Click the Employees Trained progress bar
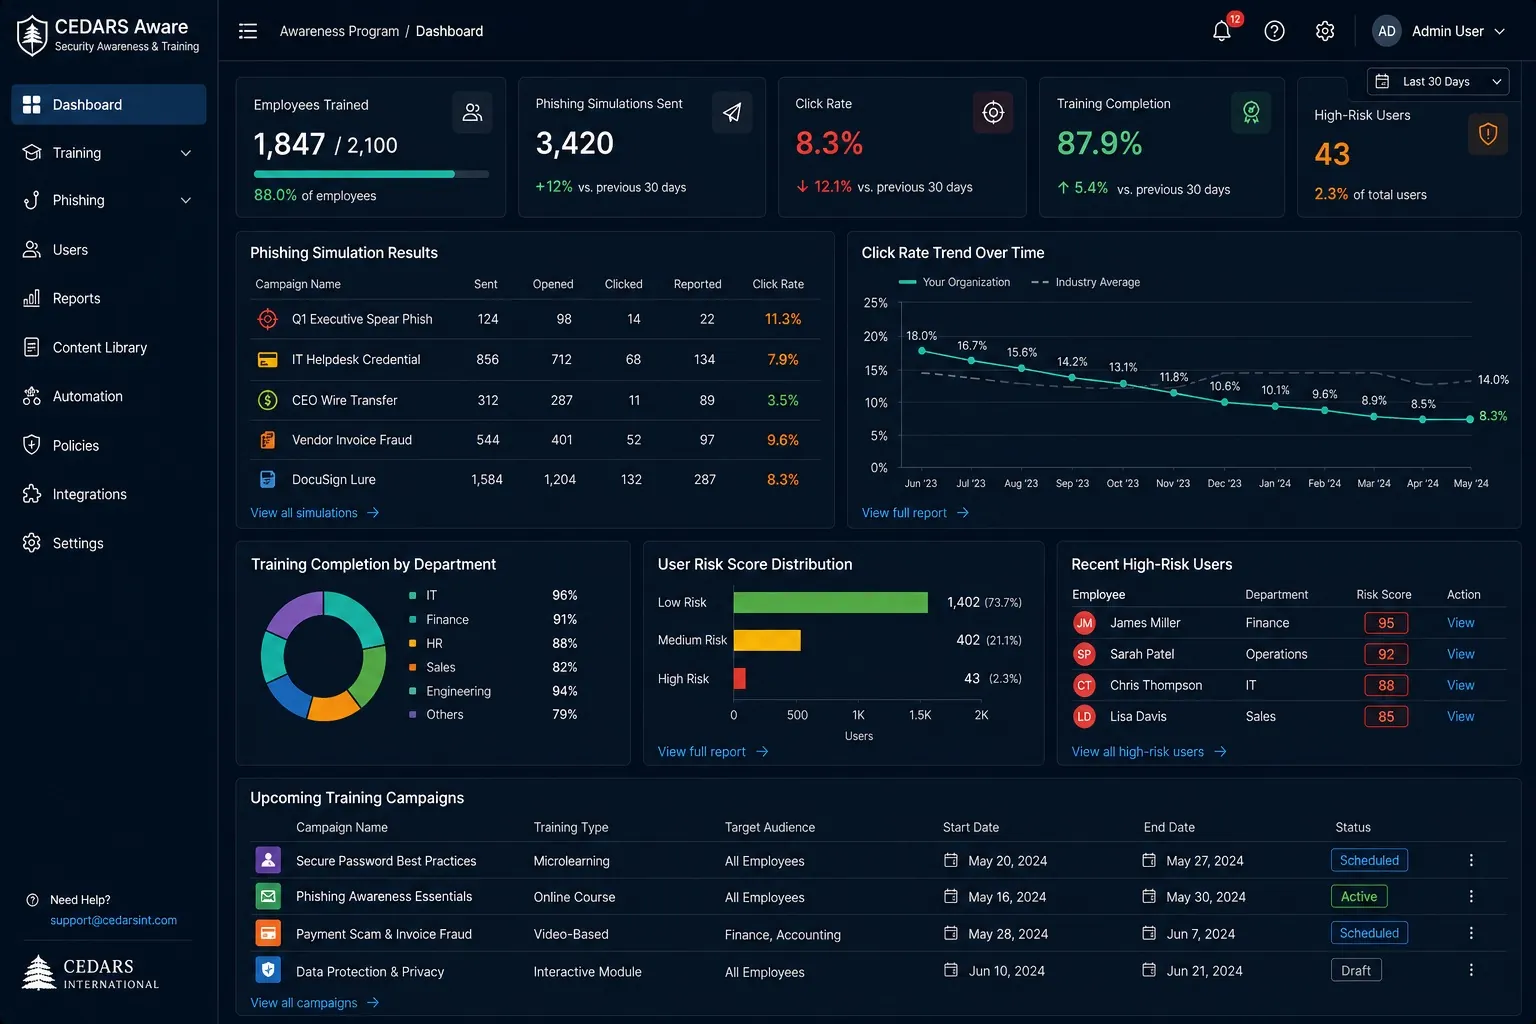The width and height of the screenshot is (1536, 1024). tap(371, 174)
